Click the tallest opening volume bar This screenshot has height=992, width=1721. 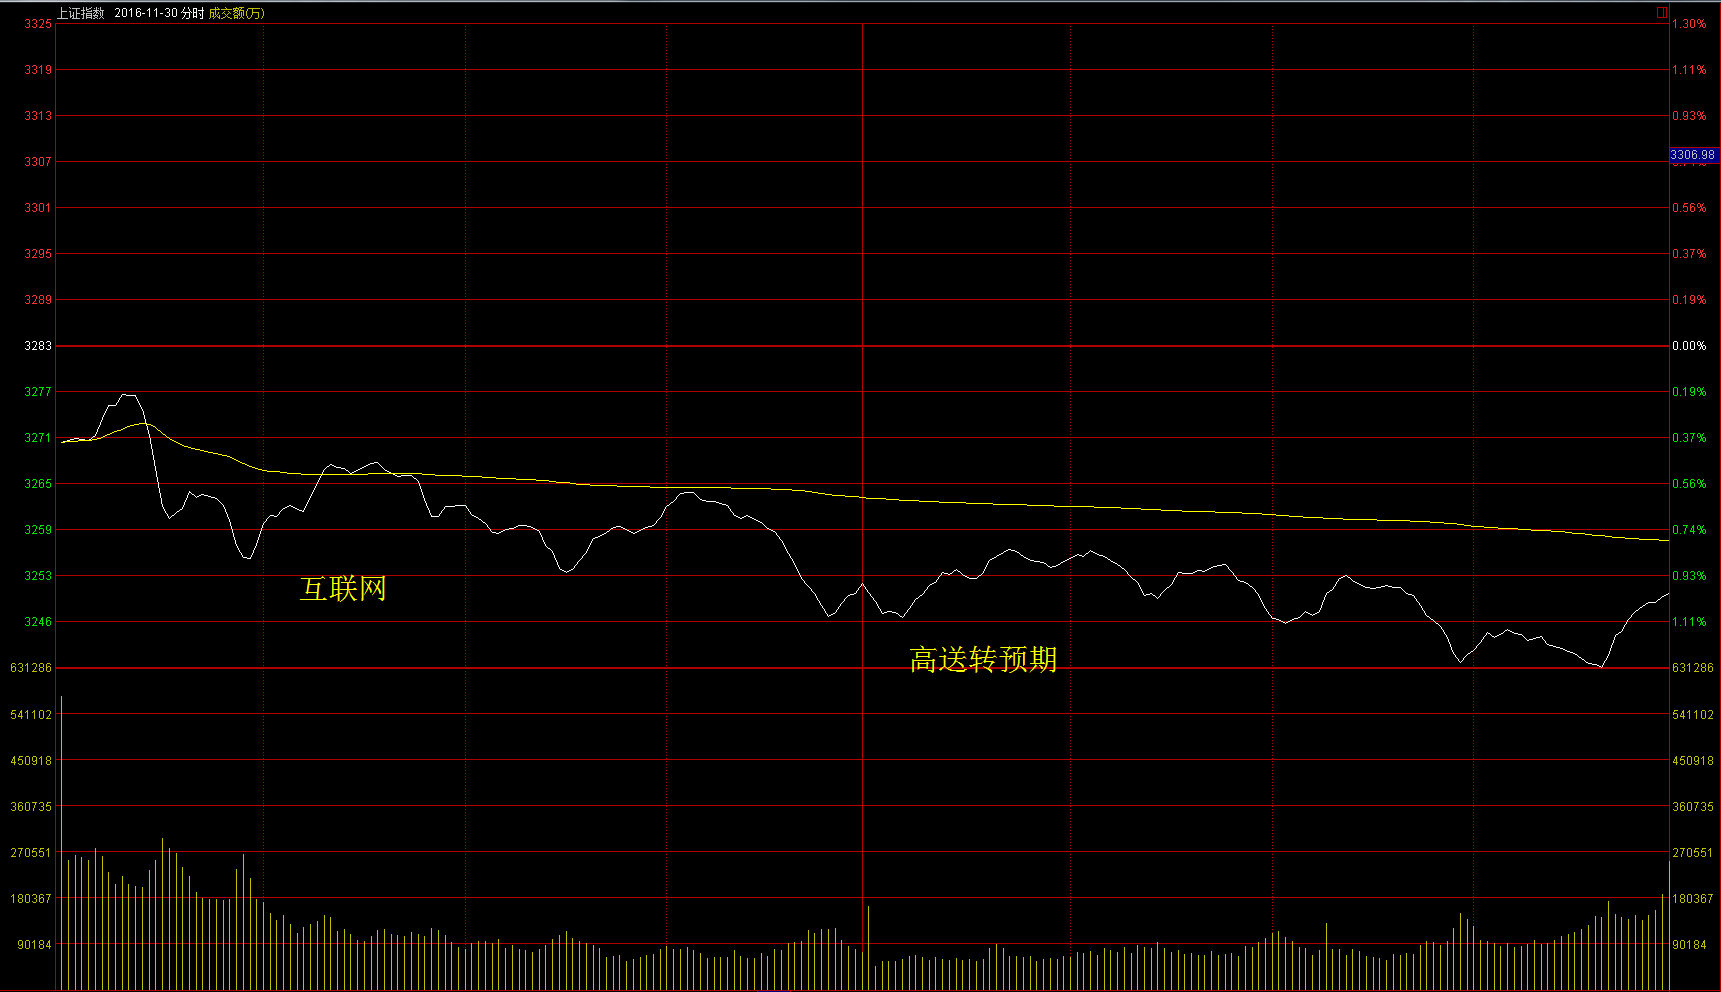pos(62,840)
